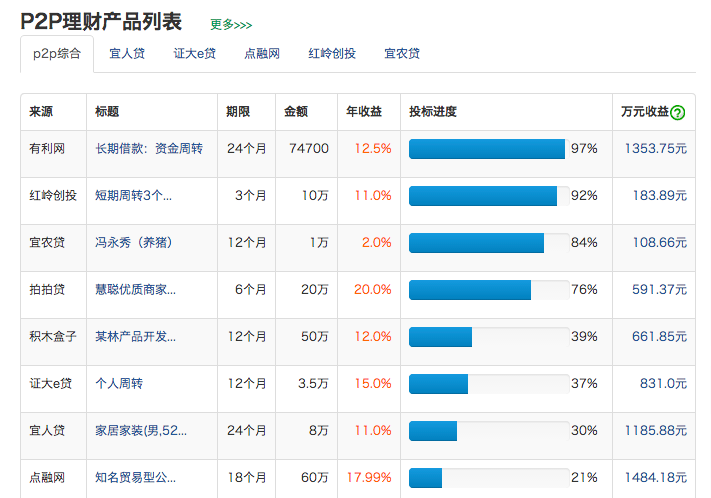This screenshot has width=711, height=498.
Task: Select the 证大e贷 tab
Action: point(194,54)
